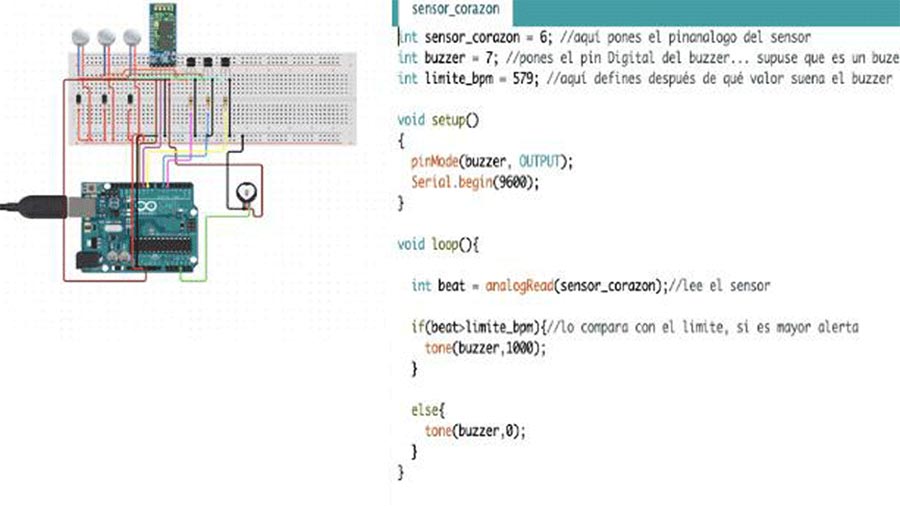
Task: Select the sensor_corazon sketch tab
Action: pyautogui.click(x=453, y=11)
